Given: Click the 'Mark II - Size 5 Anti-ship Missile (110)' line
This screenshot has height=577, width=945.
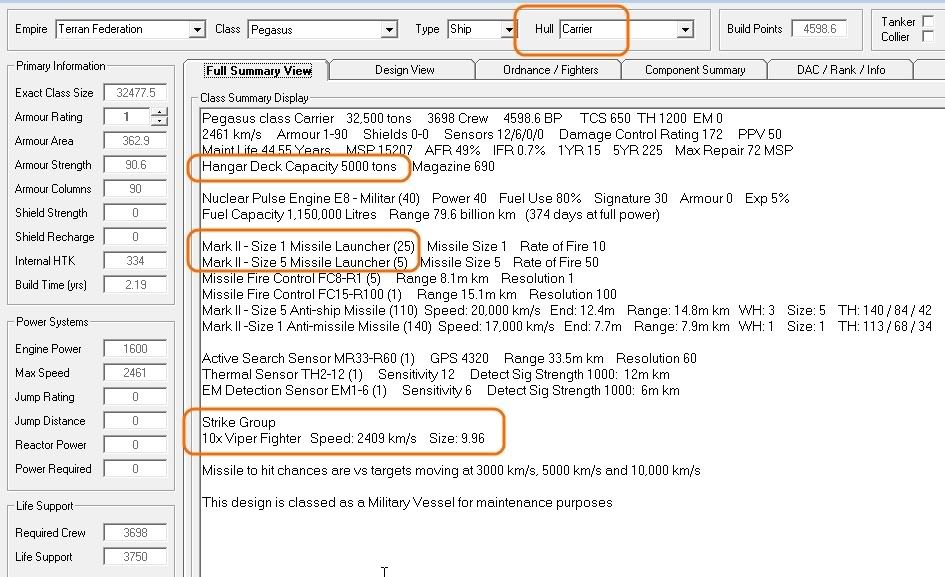Looking at the screenshot, I should pyautogui.click(x=567, y=311).
